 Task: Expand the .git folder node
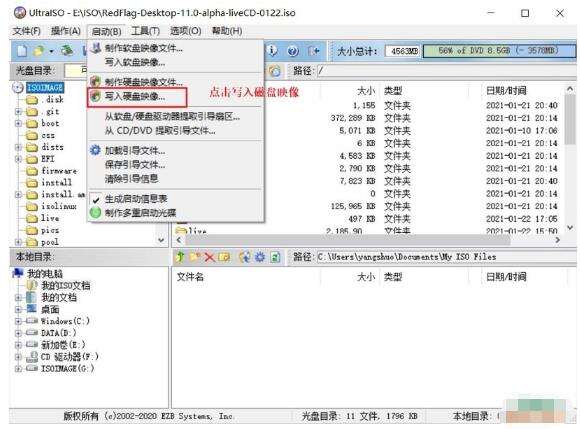(x=18, y=111)
